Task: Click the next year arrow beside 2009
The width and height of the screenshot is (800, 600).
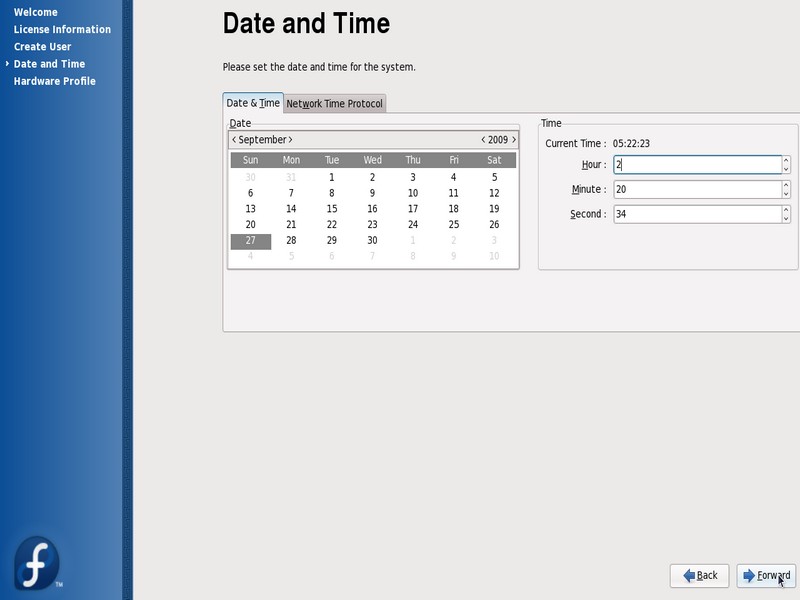Action: click(514, 140)
